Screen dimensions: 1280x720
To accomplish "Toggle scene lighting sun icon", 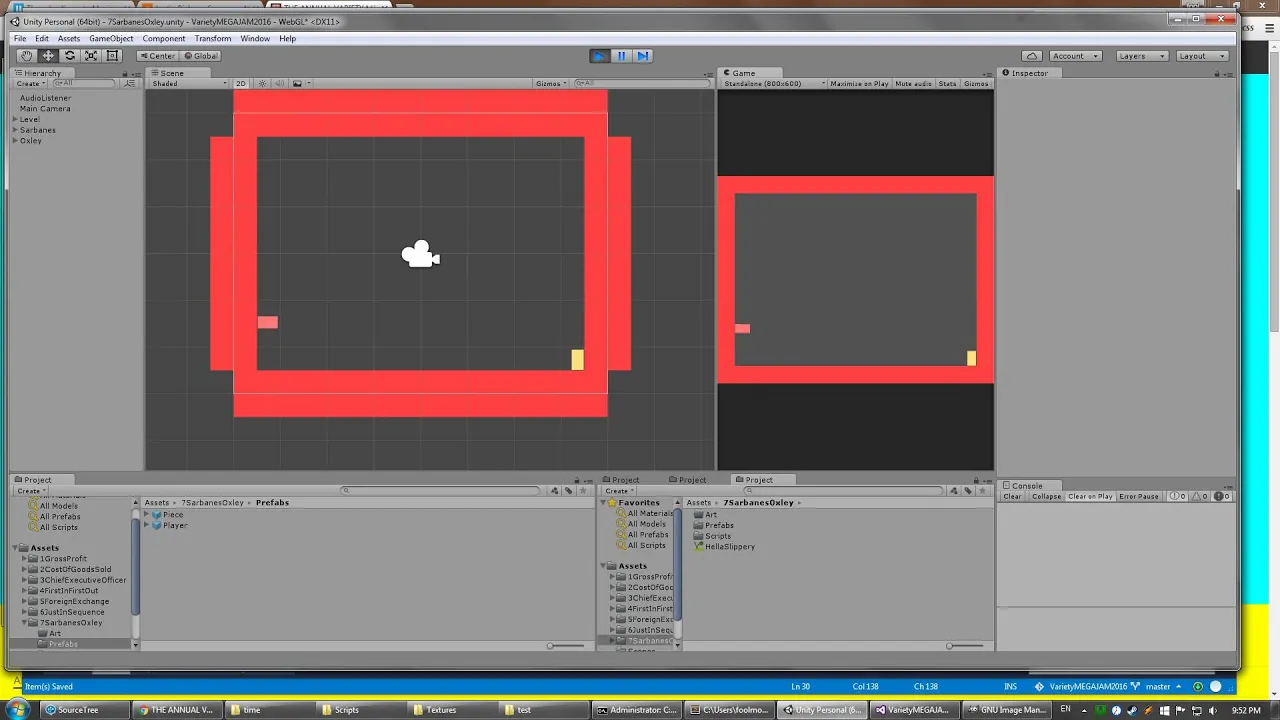I will pos(262,84).
